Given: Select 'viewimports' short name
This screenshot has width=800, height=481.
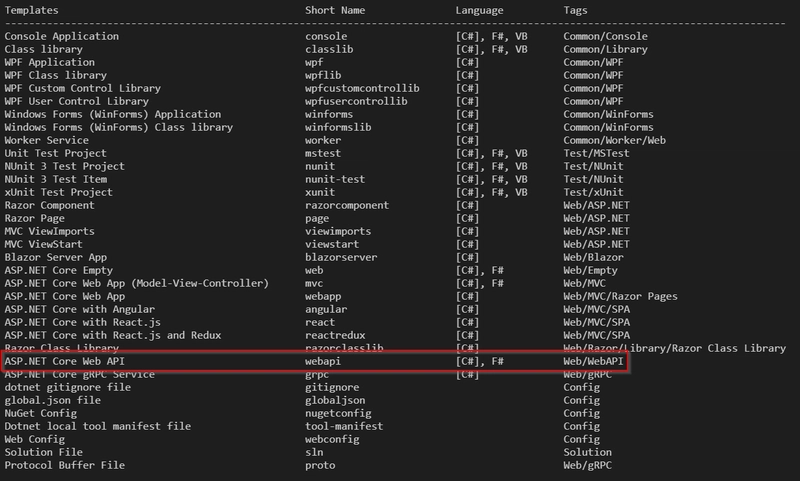Looking at the screenshot, I should (338, 232).
